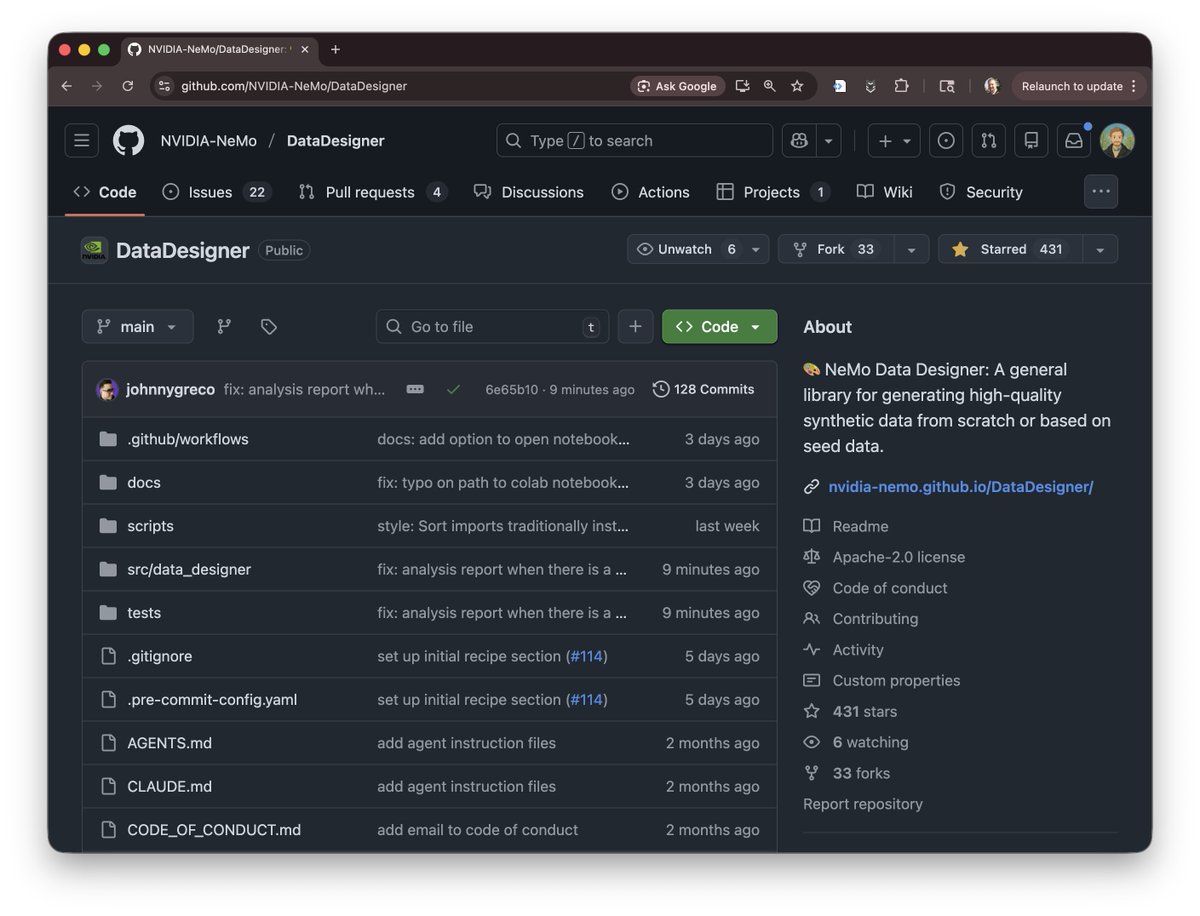The image size is (1200, 916).
Task: Open the three-dot overflow tabs menu
Action: point(1101,192)
